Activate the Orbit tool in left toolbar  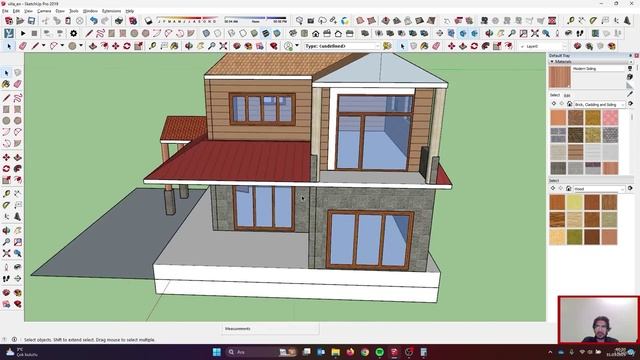[x=6, y=231]
